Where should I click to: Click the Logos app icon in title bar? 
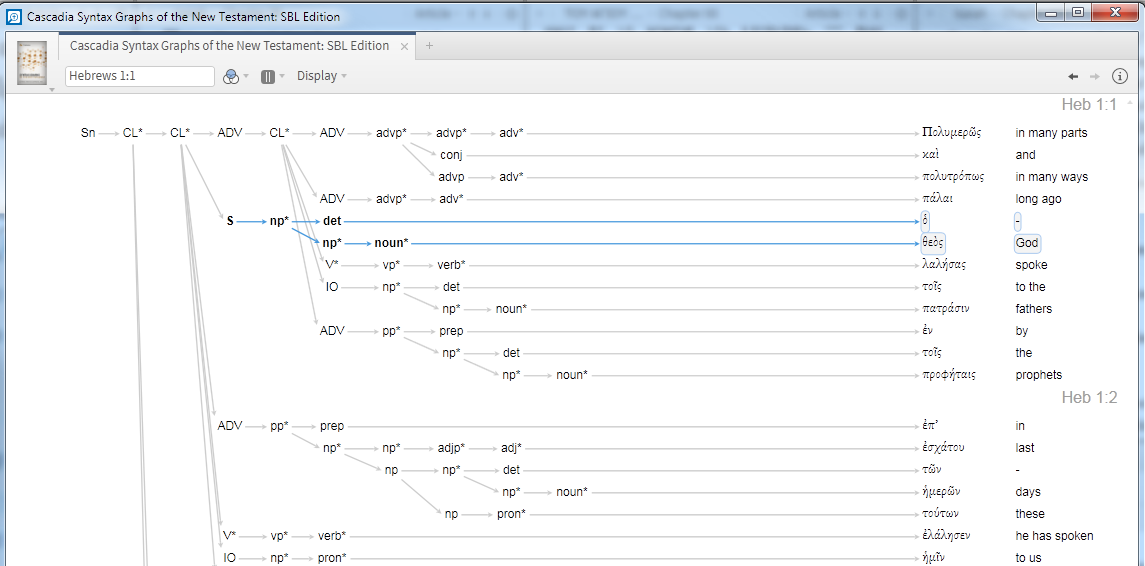(x=12, y=17)
